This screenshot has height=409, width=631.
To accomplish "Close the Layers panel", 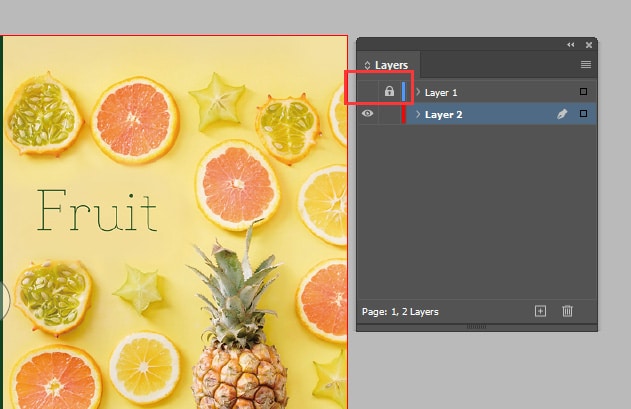I will (x=589, y=45).
